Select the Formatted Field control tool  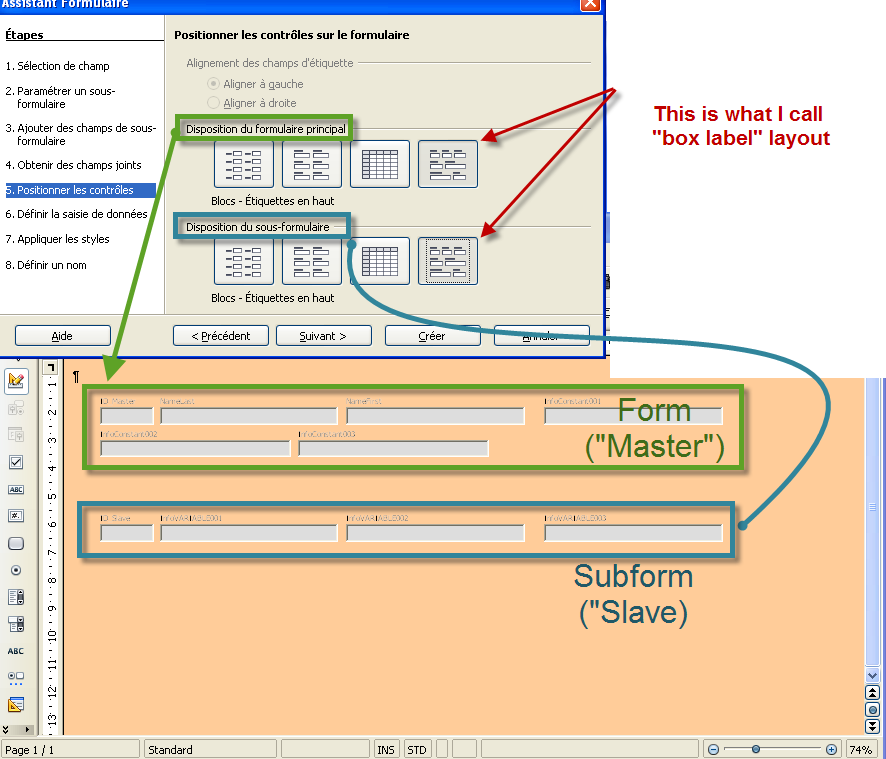16,516
